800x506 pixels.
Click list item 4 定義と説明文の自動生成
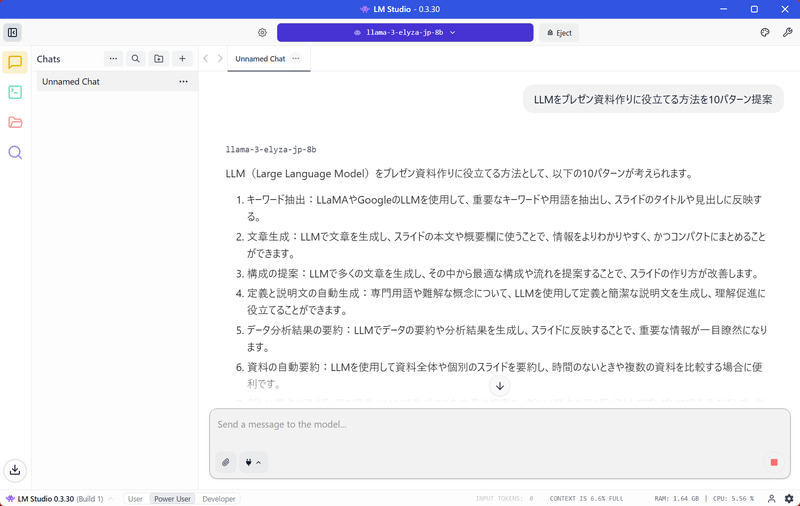[x=501, y=301]
